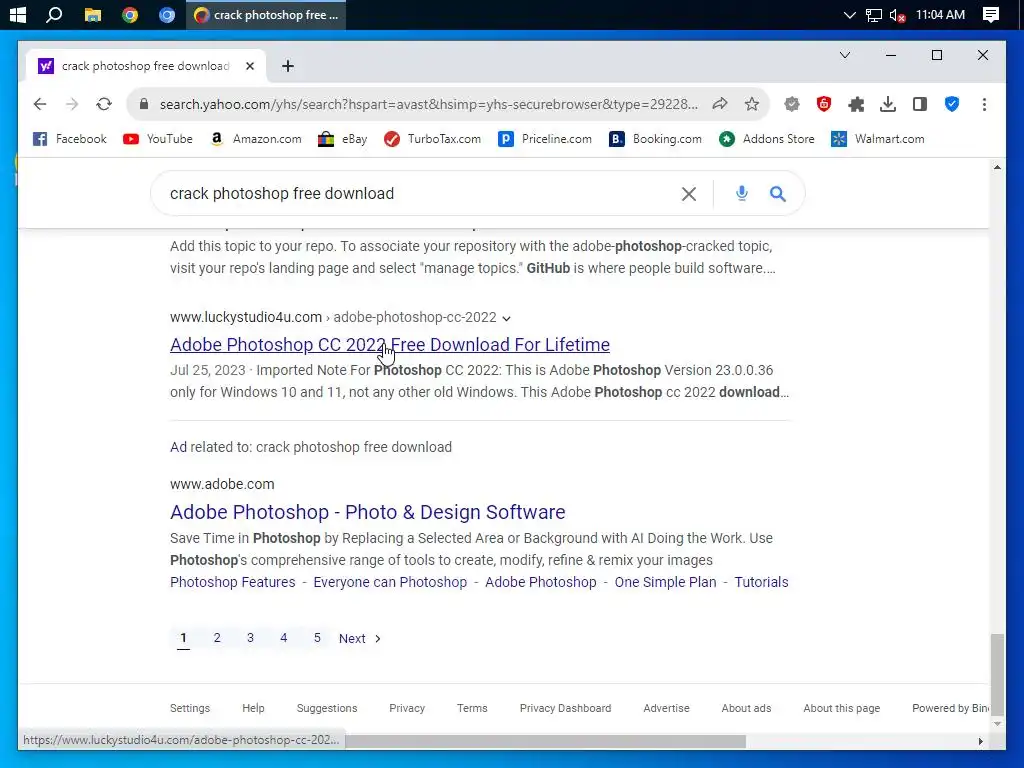The image size is (1024, 768).
Task: Open the eBay bookmark
Action: click(342, 139)
